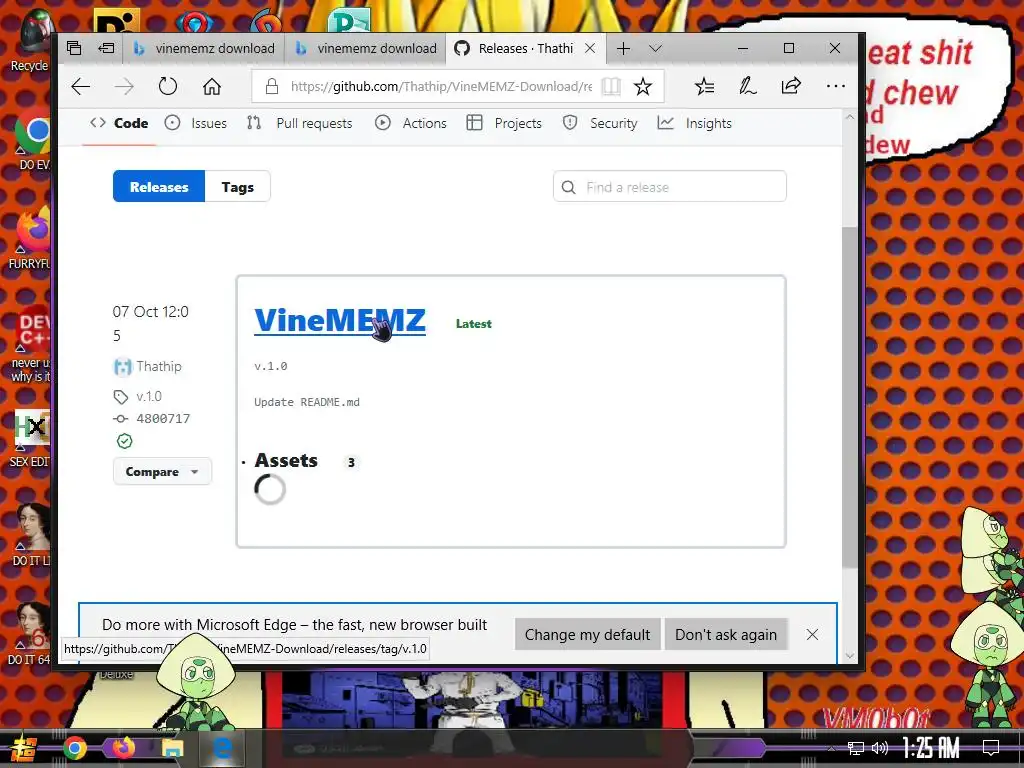This screenshot has height=768, width=1024.
Task: Open File Explorer from the taskbar
Action: 172,748
